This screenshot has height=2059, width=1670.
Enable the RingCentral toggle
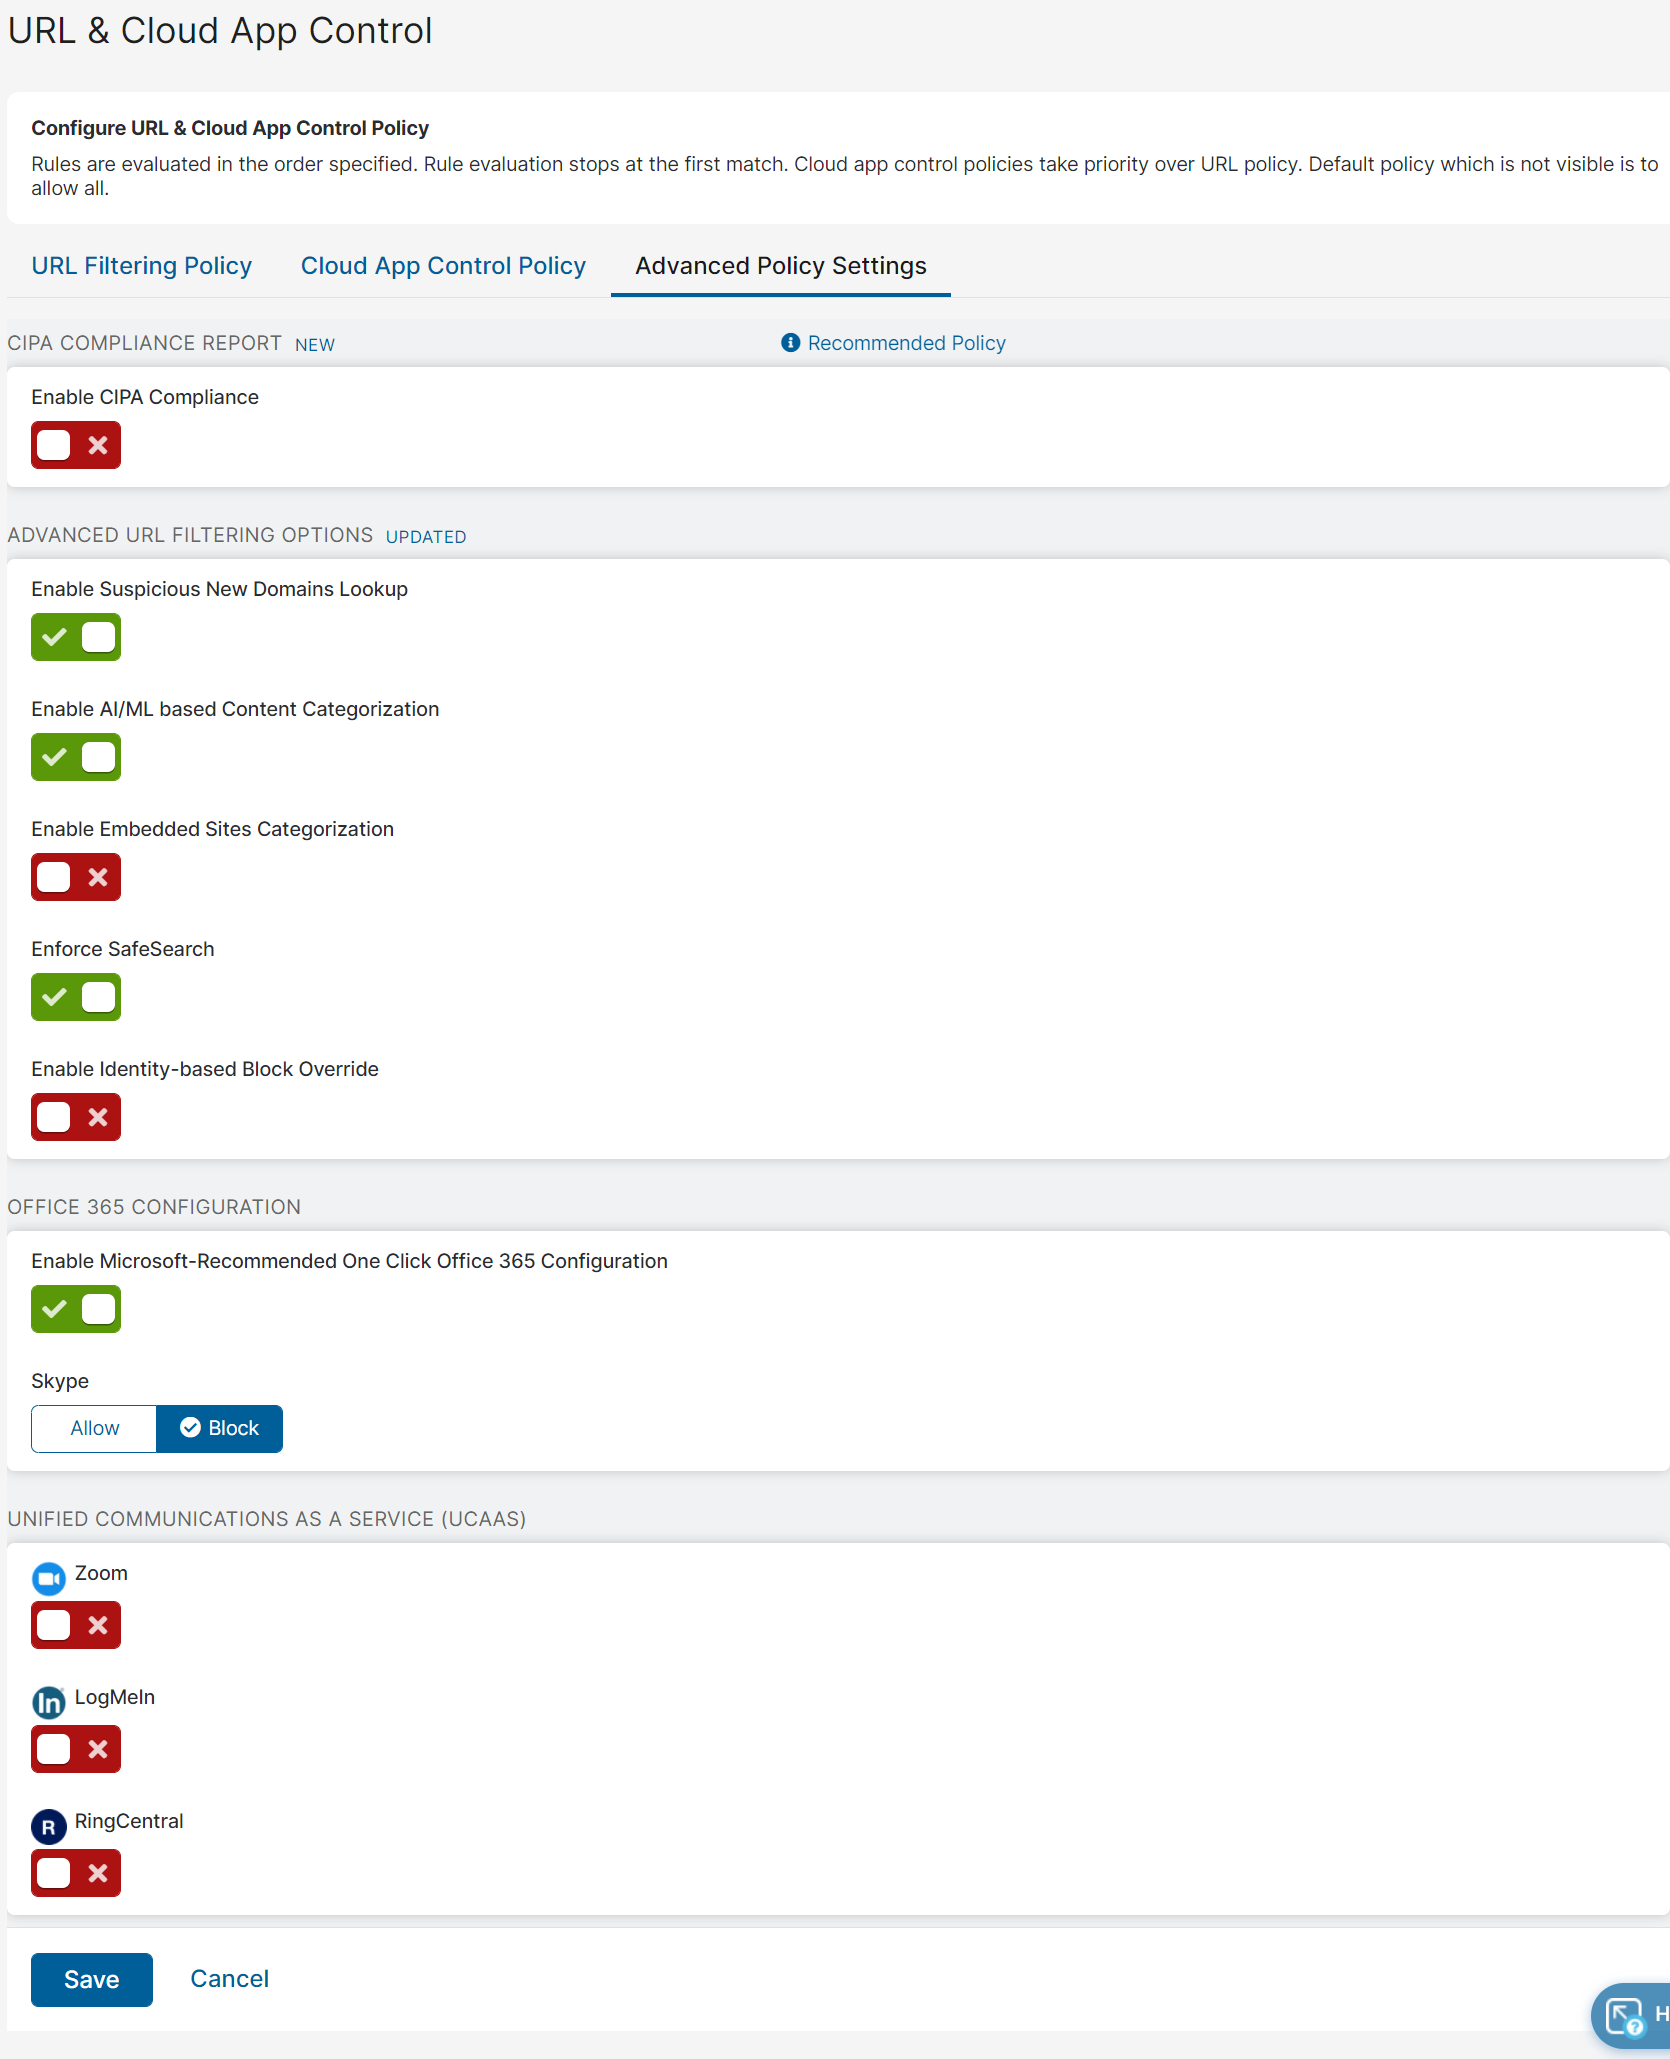[75, 1873]
